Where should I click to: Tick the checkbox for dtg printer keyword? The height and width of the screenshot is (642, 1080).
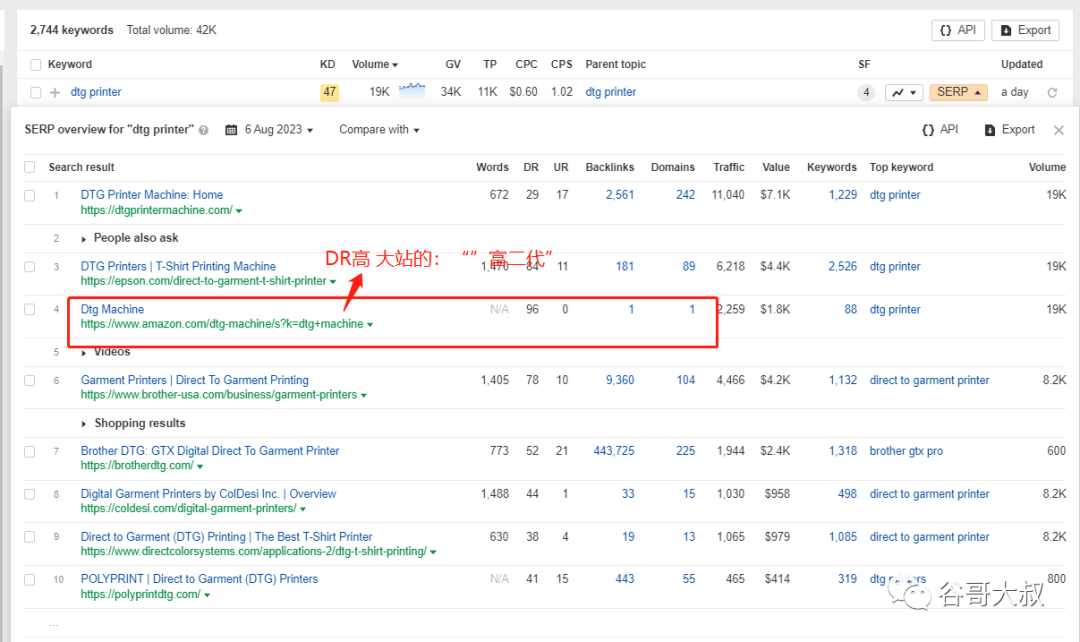pos(36,92)
